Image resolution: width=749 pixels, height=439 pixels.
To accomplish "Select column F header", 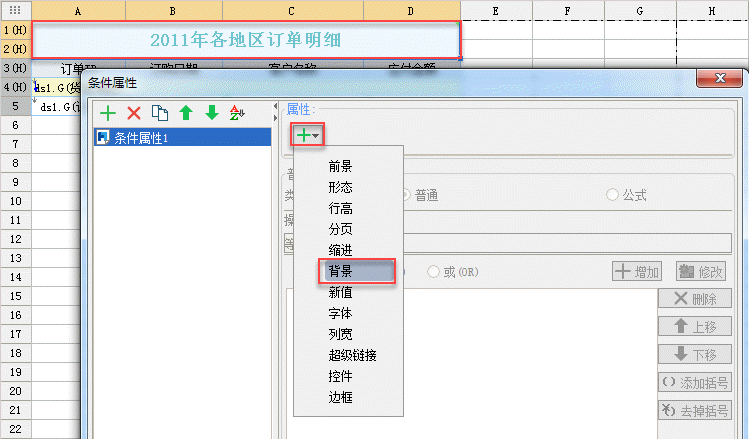I will click(568, 11).
